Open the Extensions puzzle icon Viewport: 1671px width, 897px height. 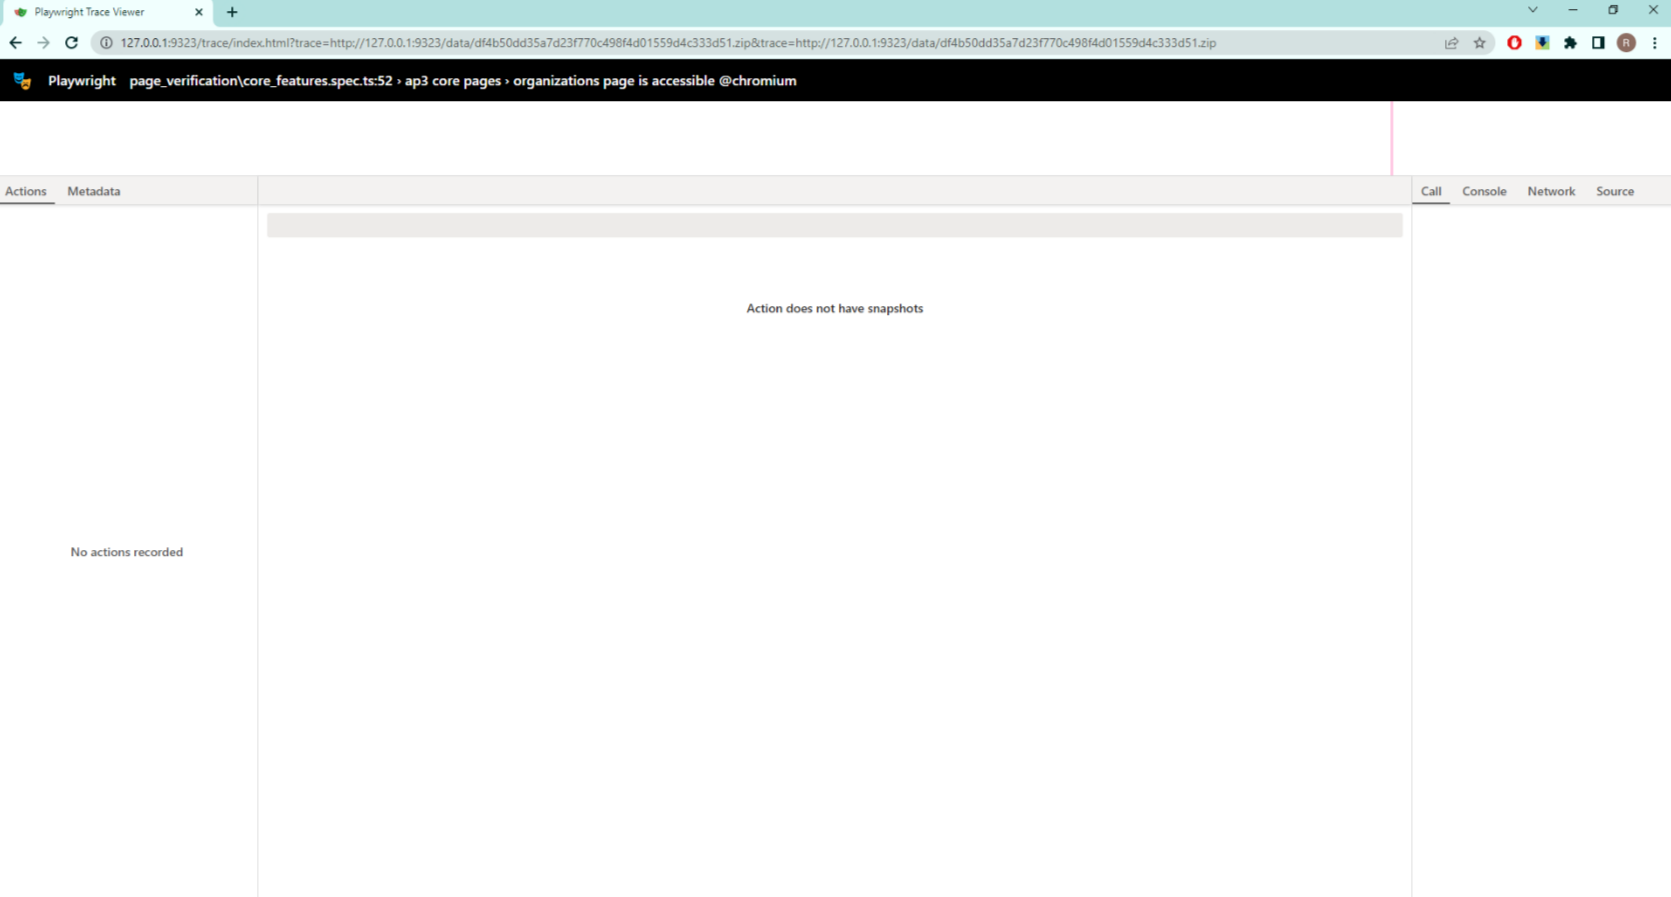pyautogui.click(x=1570, y=43)
